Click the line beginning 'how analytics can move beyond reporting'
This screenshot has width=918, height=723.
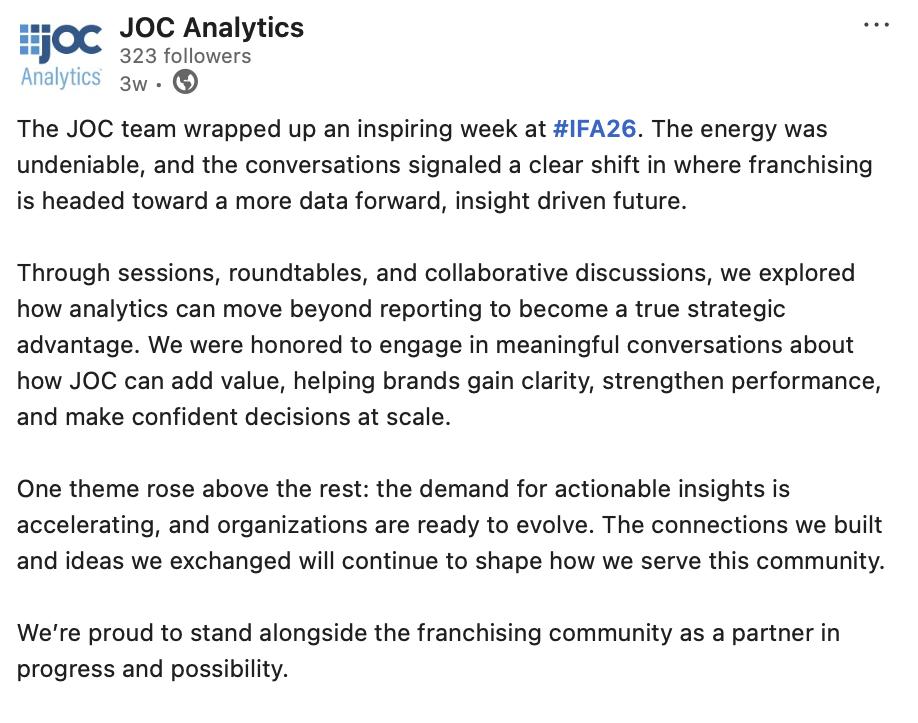401,309
